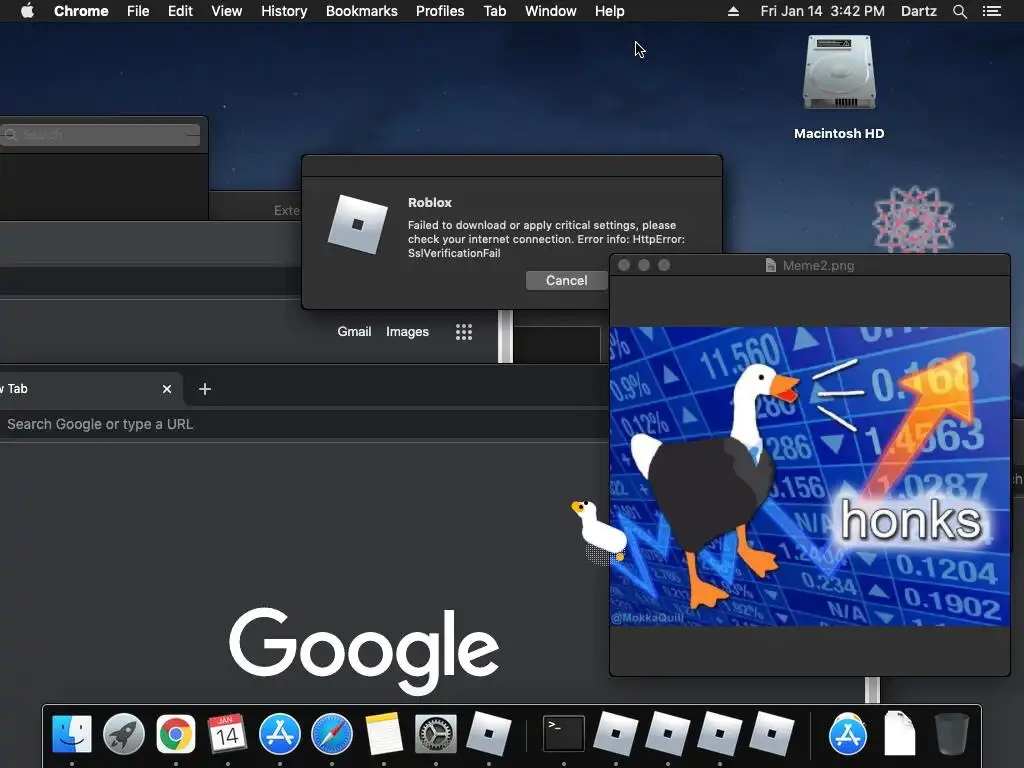
Task: Click the Meme2.png document proxy icon
Action: (771, 265)
